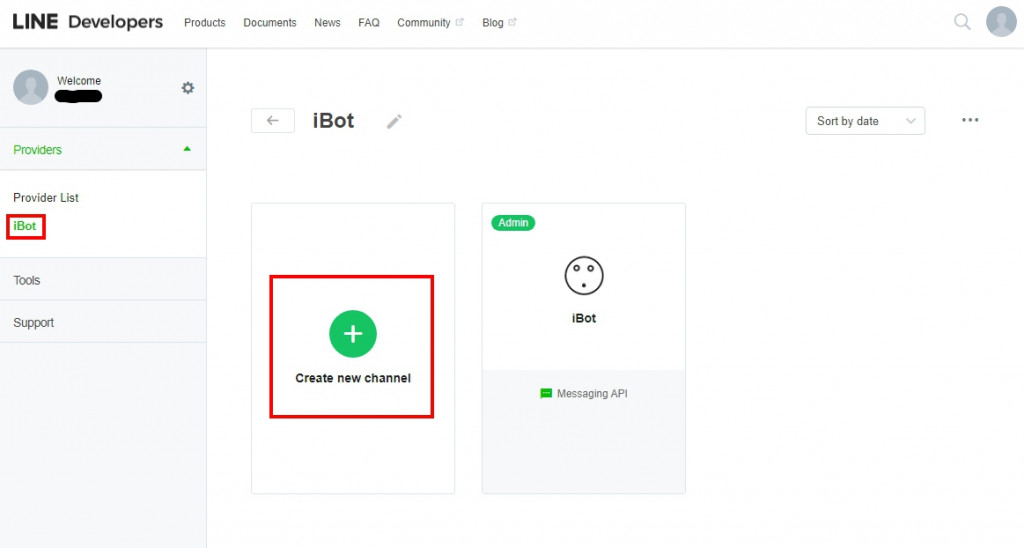Click the Admin badge on iBot card
The height and width of the screenshot is (548, 1024).
click(513, 223)
